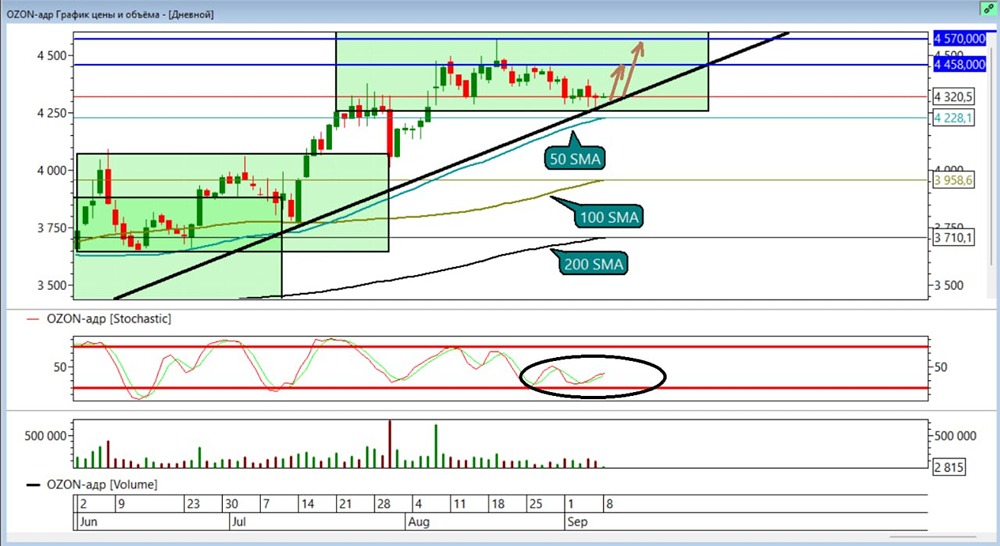Click date 30 on the time axis
This screenshot has width=1000, height=546.
[x=232, y=504]
